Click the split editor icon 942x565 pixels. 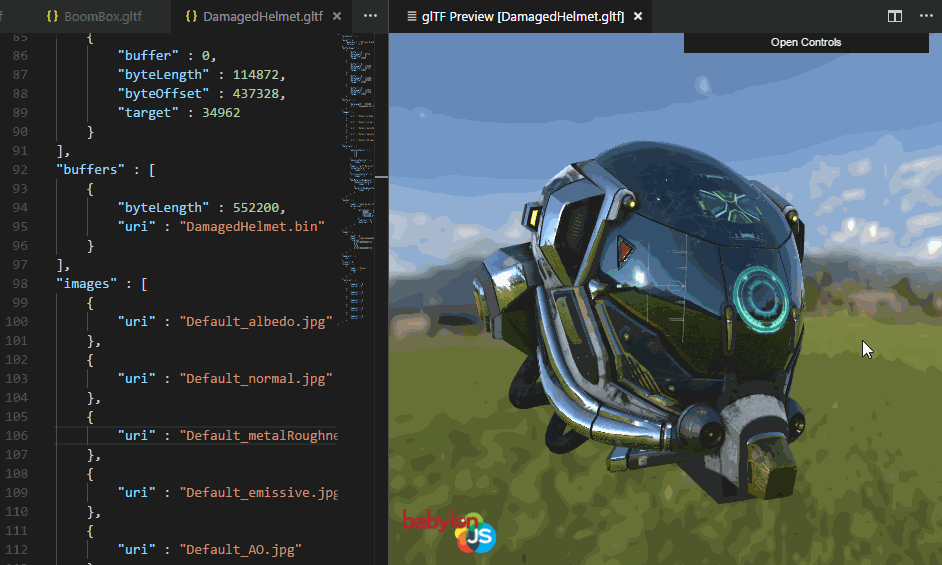click(x=895, y=16)
